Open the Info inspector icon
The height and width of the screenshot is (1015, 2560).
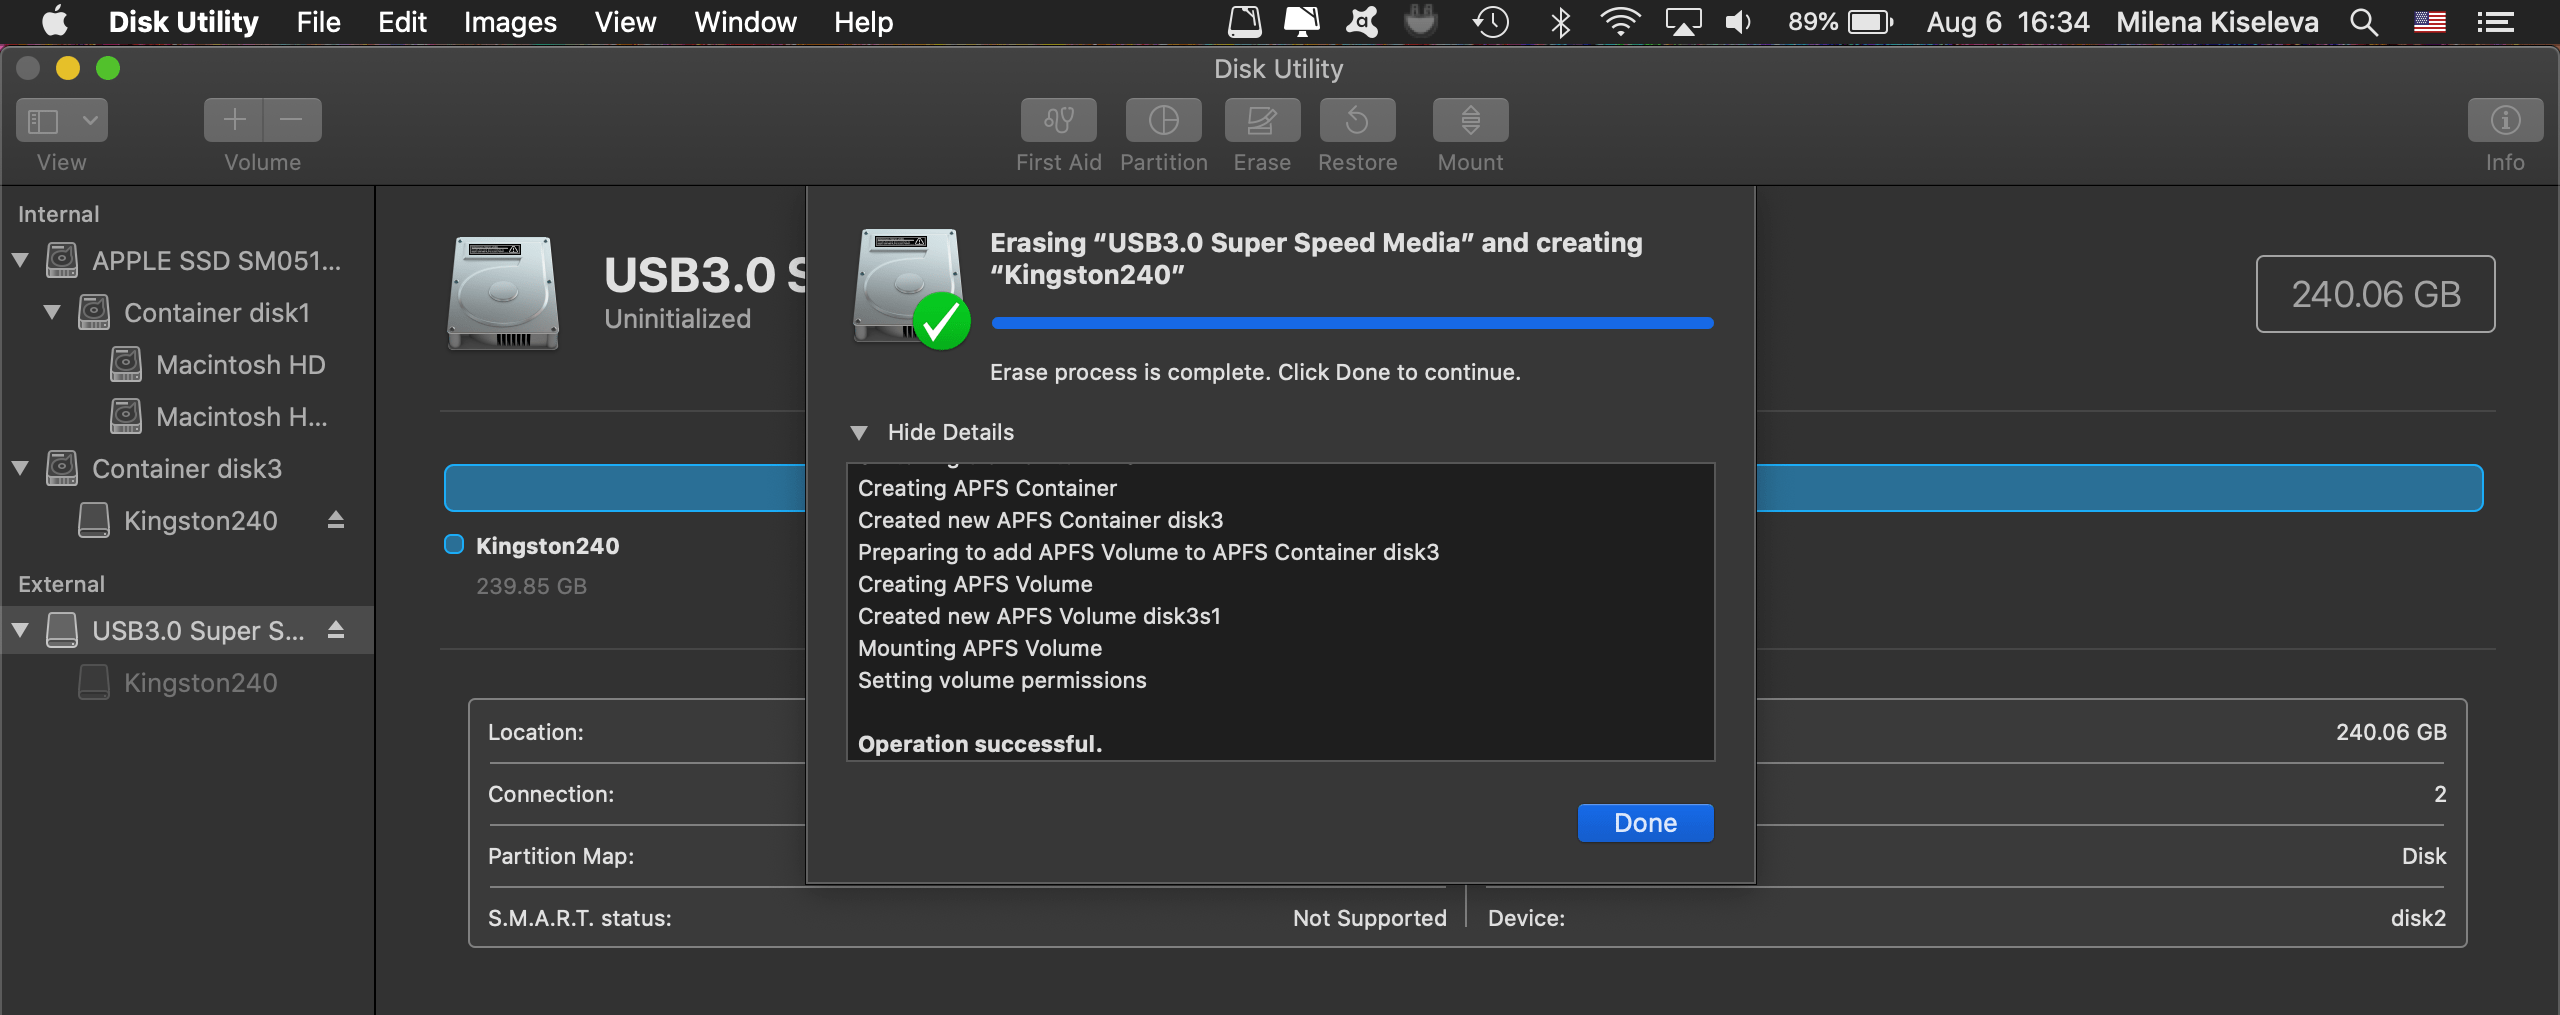[x=2505, y=120]
